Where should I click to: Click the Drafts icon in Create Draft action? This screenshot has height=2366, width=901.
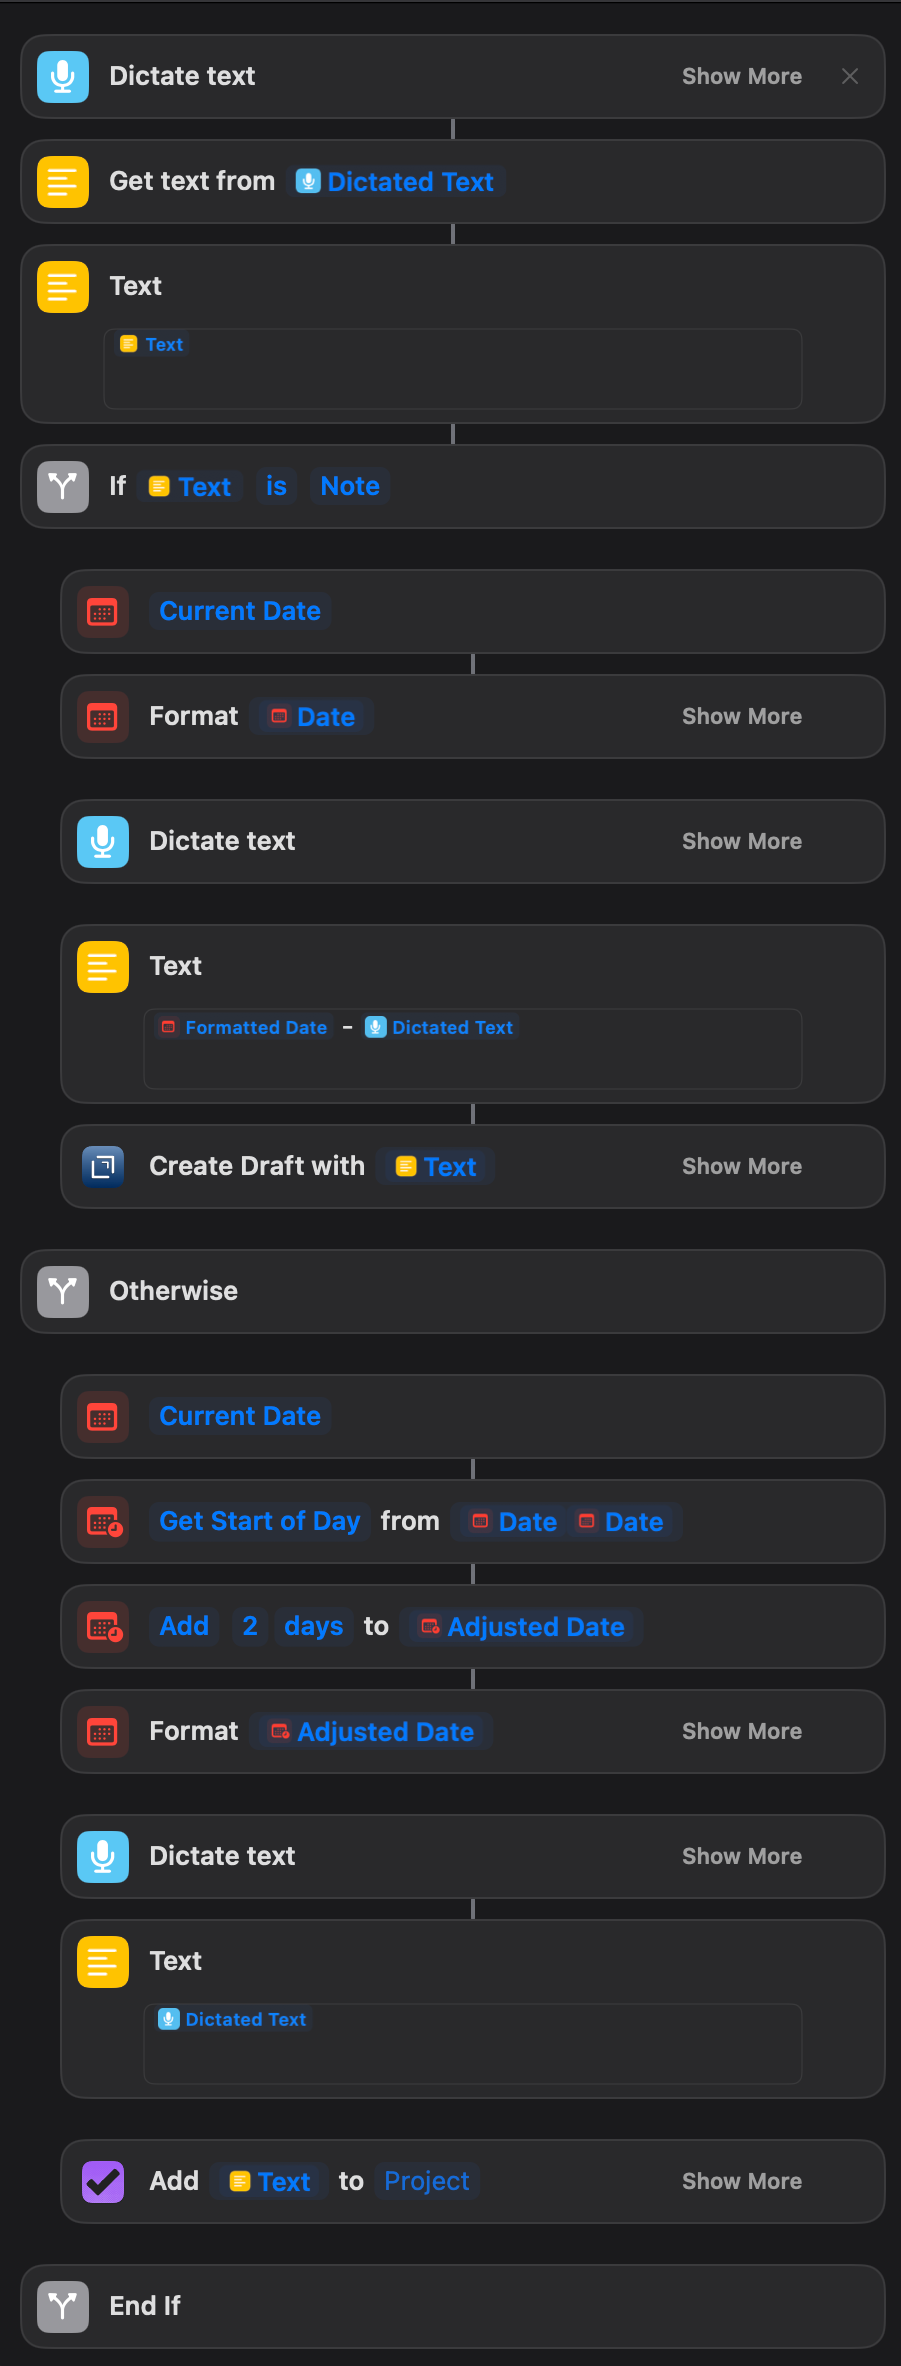coord(103,1167)
